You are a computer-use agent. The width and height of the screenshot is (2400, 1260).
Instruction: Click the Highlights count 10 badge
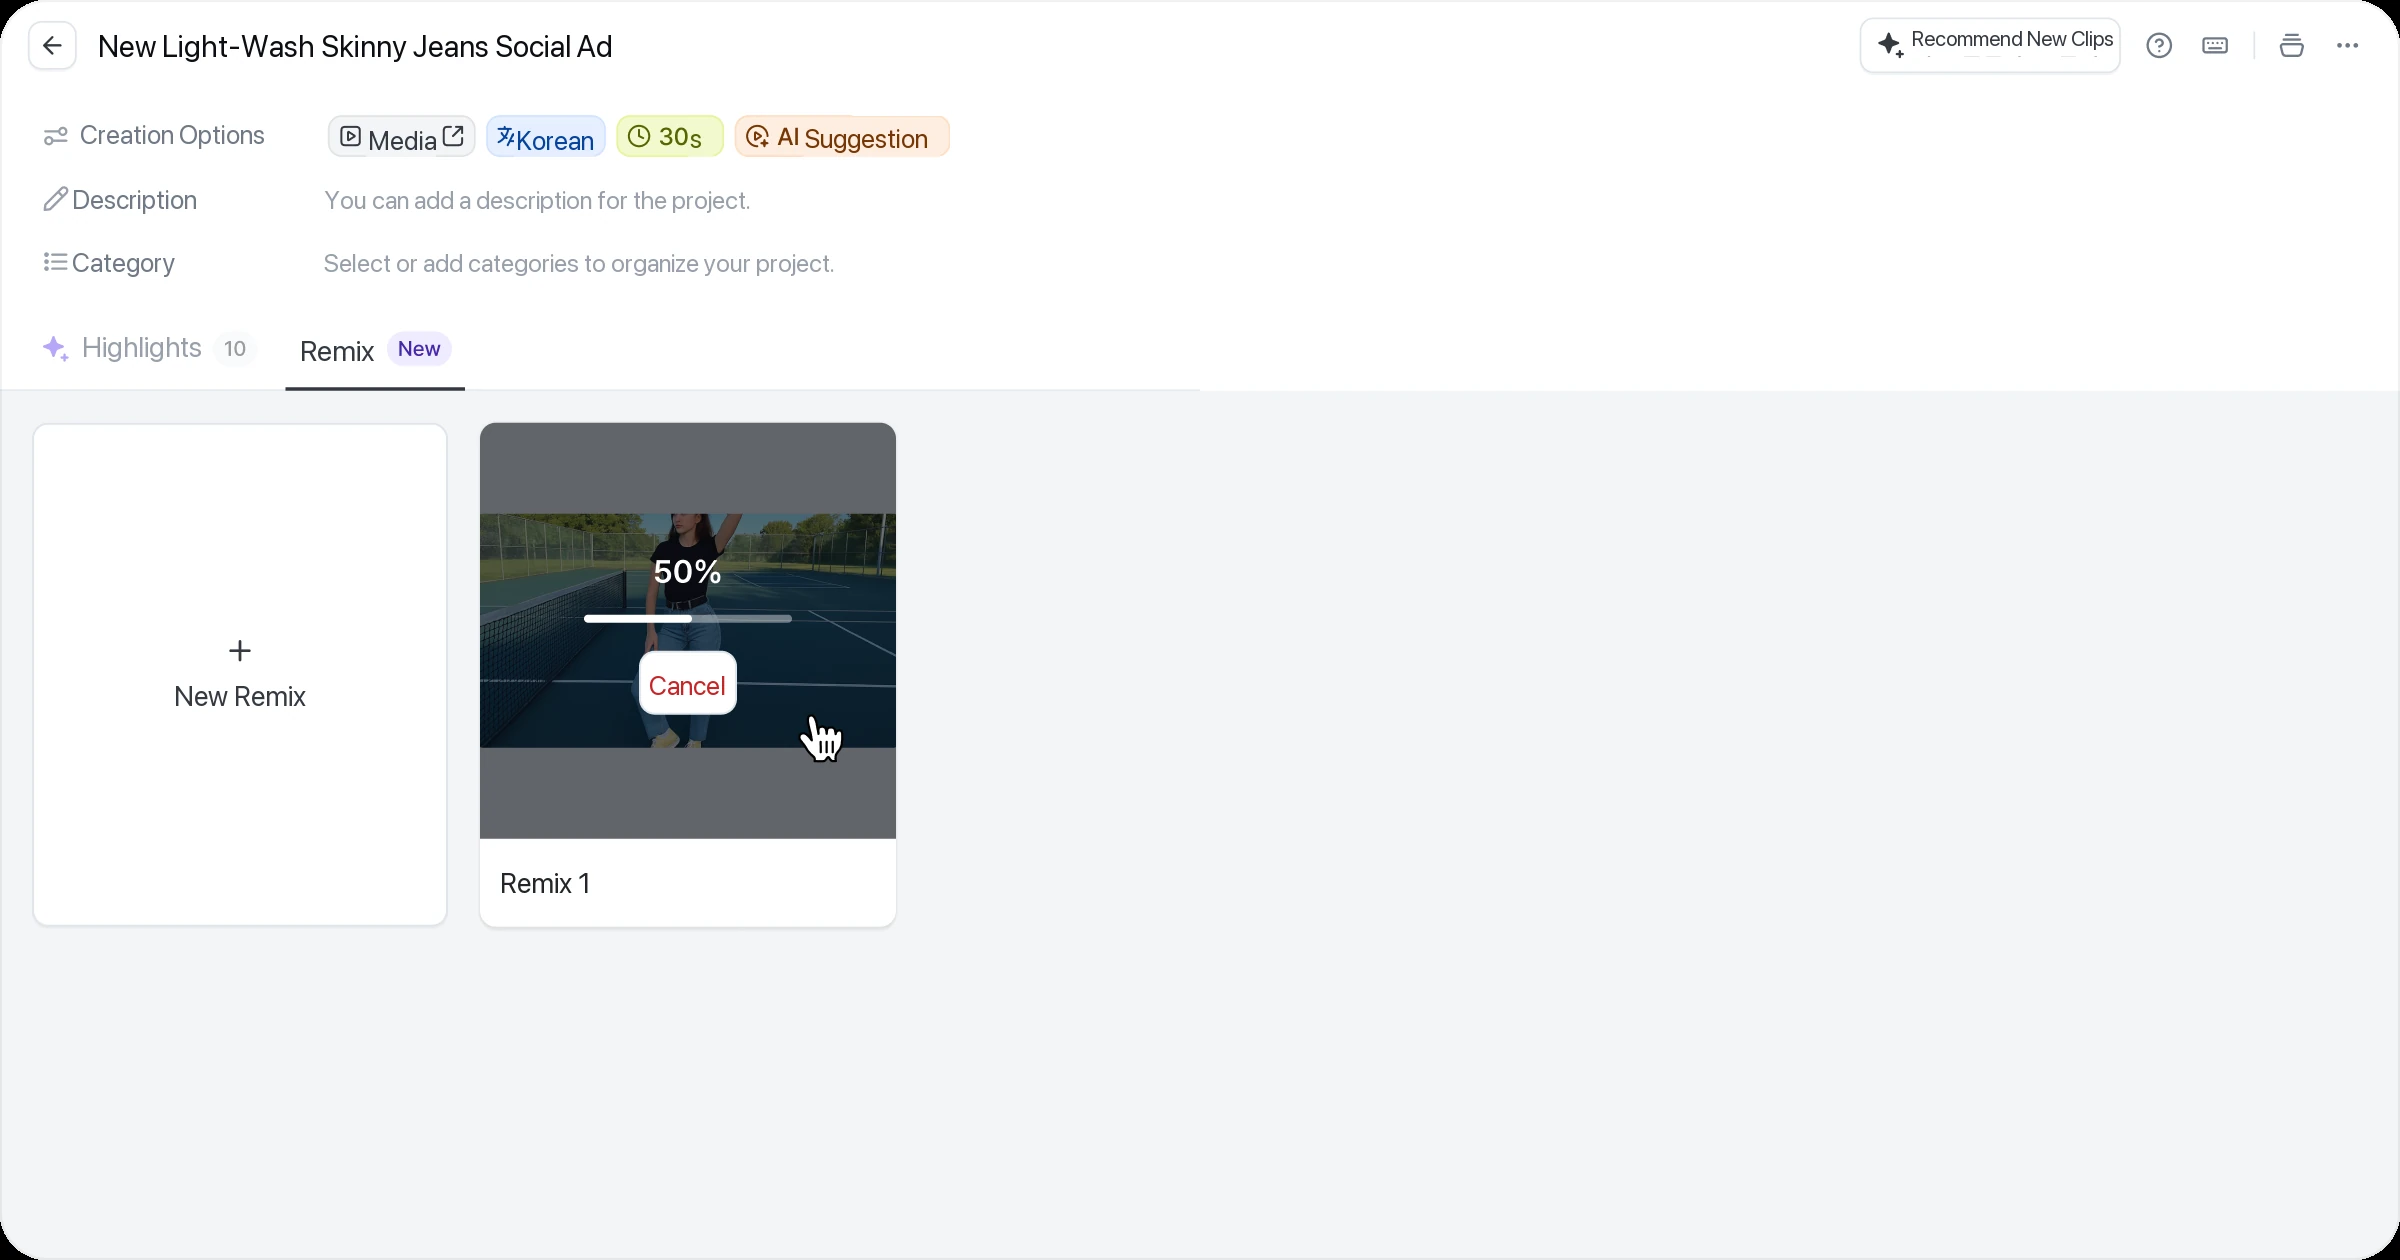click(x=235, y=348)
